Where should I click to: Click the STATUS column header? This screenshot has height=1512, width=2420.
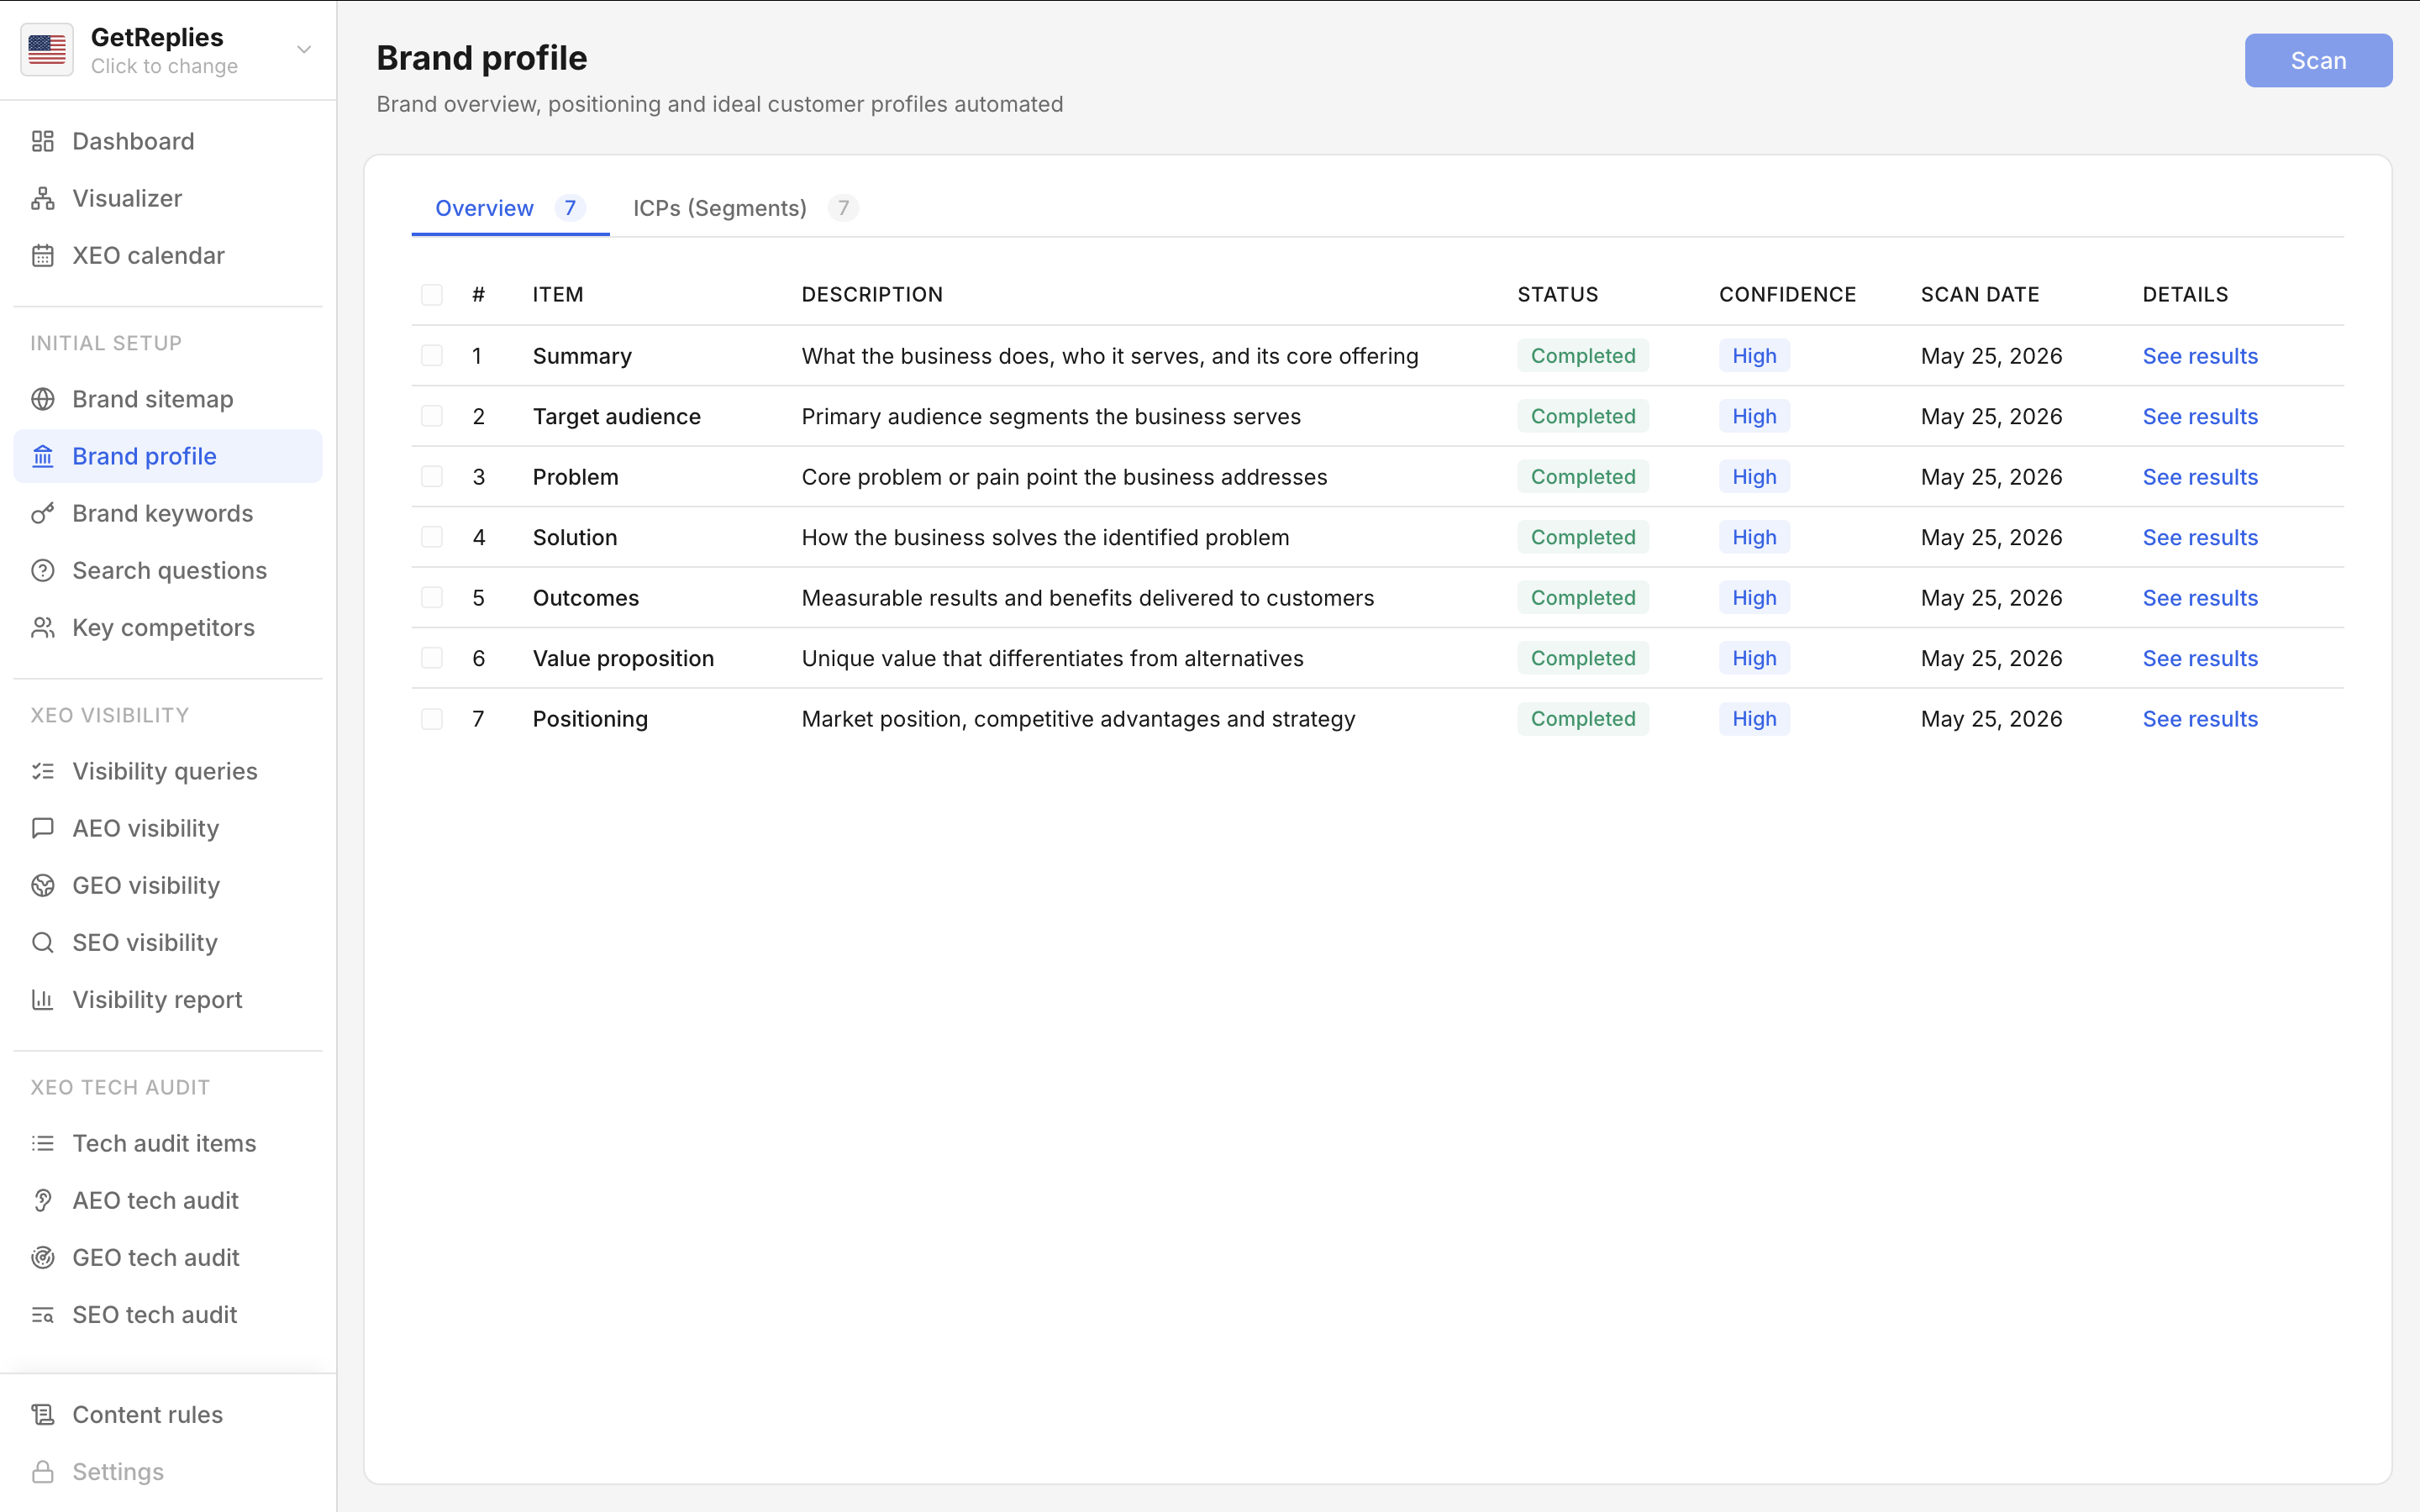click(x=1557, y=294)
